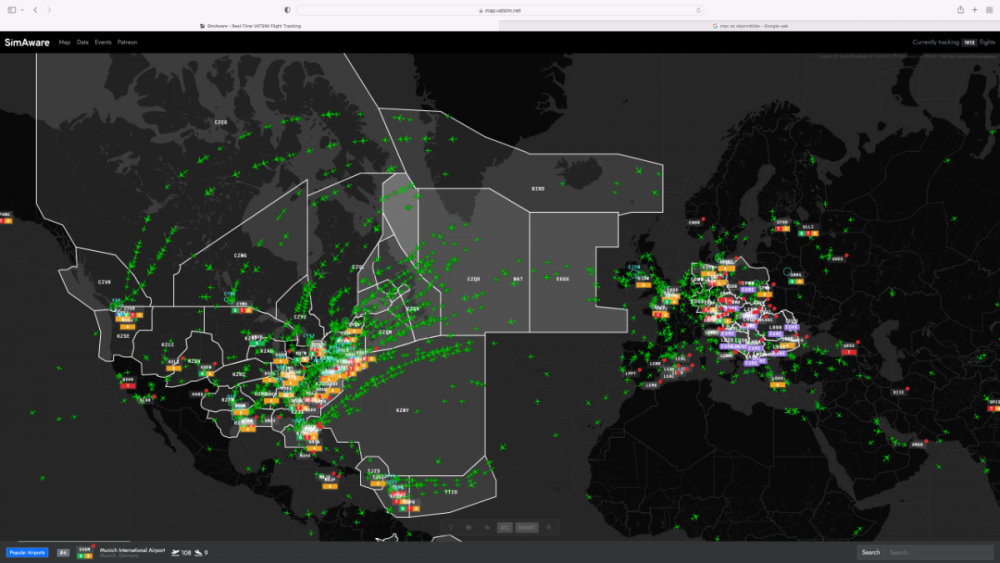Open the Data menu
The height and width of the screenshot is (563, 1000).
(x=82, y=42)
